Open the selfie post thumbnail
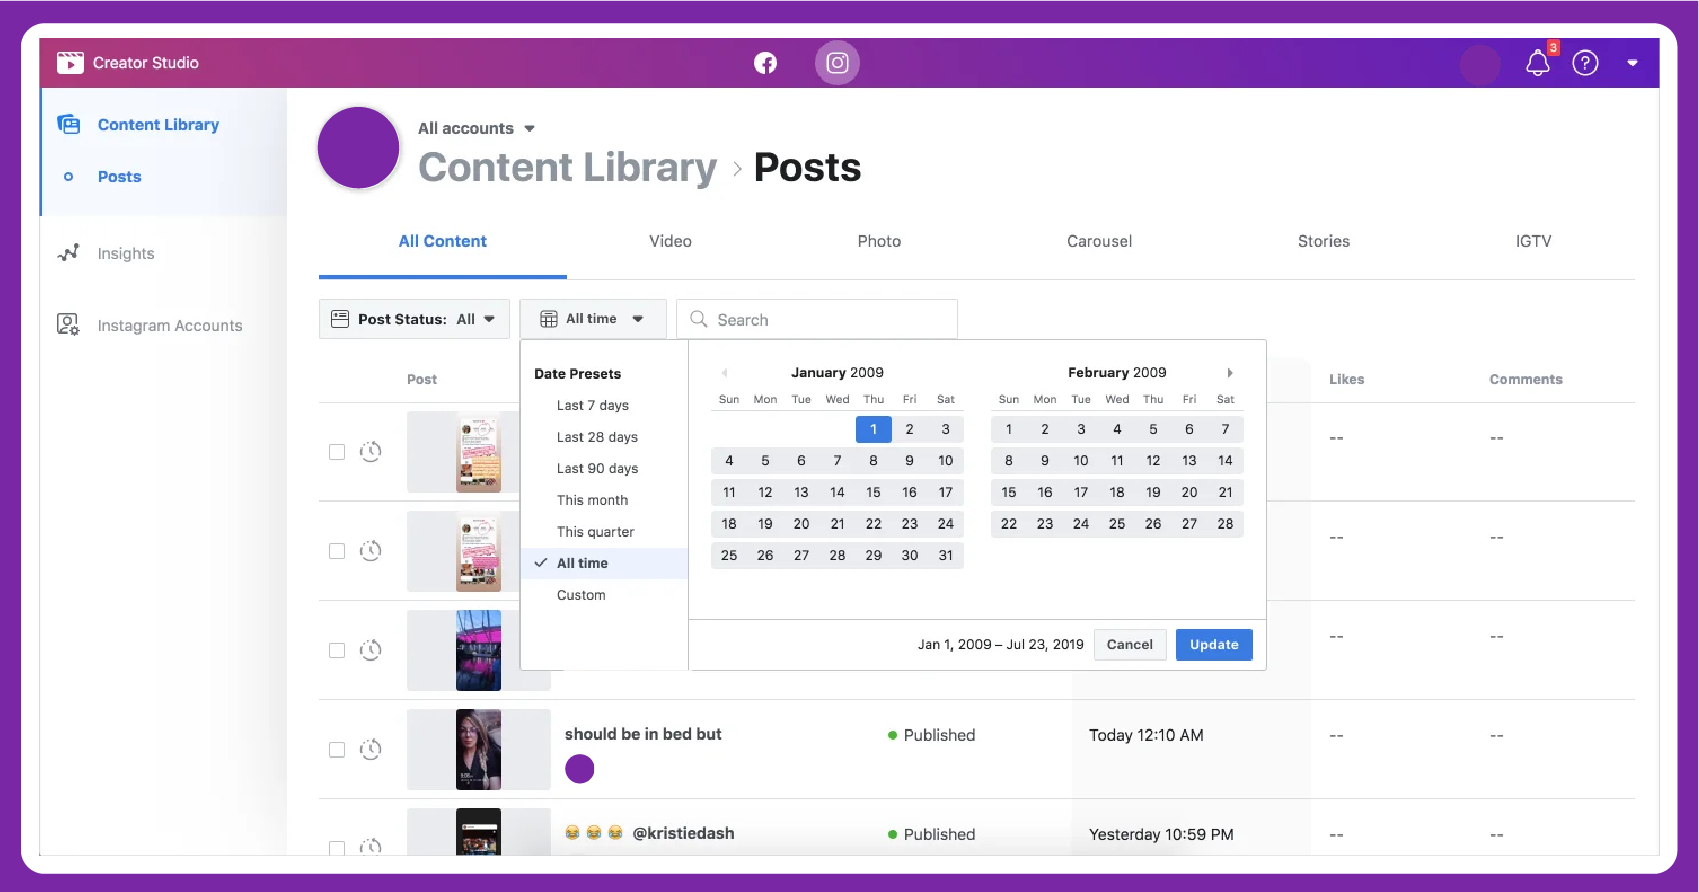 [x=478, y=749]
